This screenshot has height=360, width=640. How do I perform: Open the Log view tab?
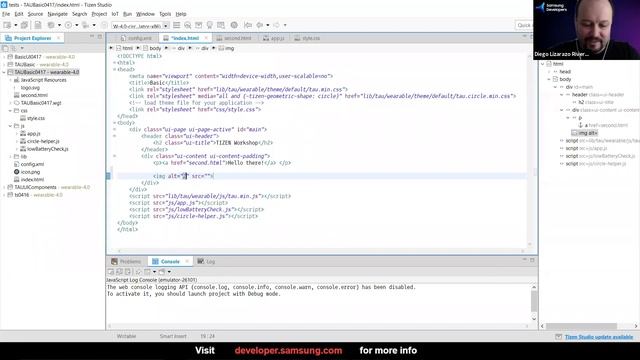pos(207,262)
